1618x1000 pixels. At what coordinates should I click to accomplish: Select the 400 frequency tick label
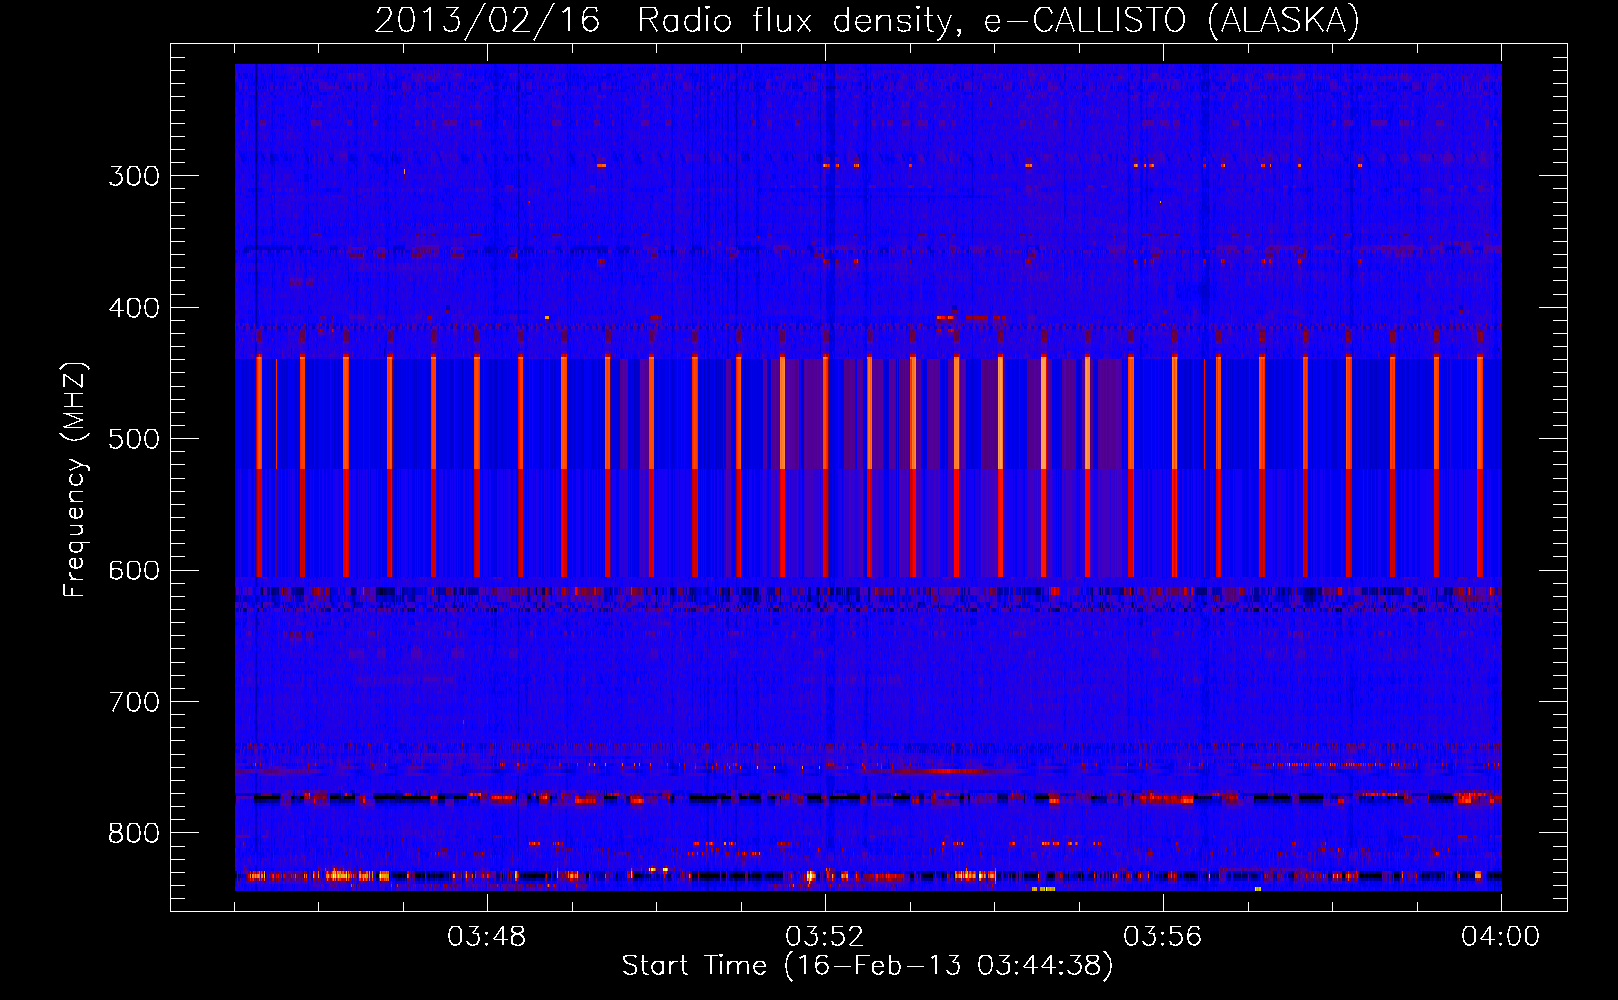pyautogui.click(x=134, y=308)
